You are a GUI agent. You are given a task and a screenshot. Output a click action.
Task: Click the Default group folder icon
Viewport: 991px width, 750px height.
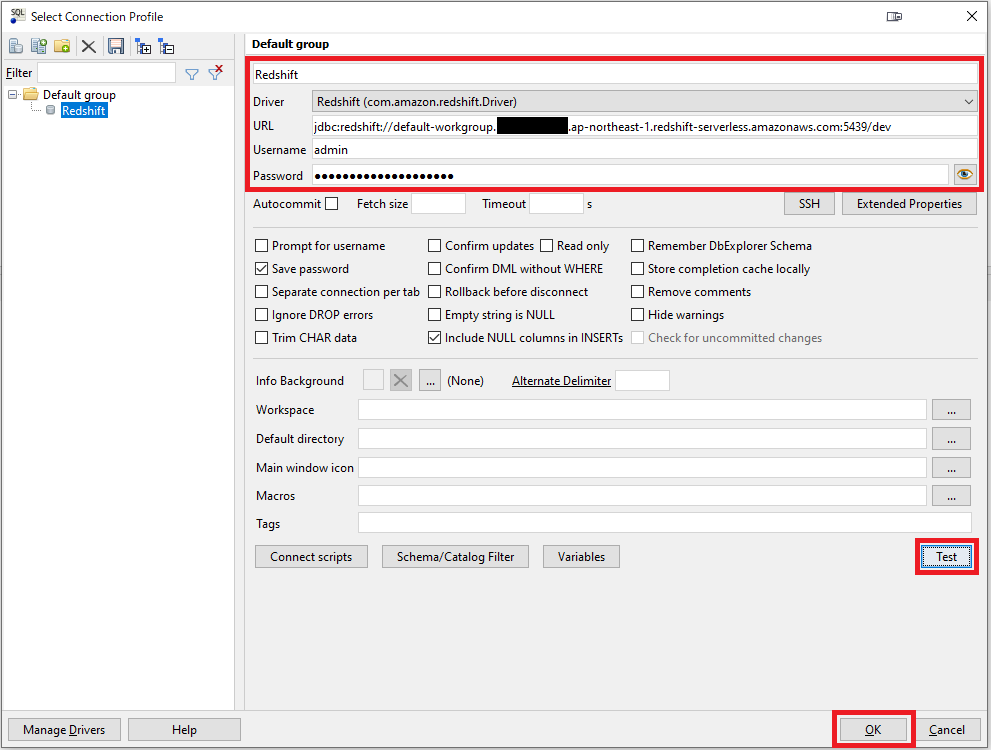[x=31, y=95]
